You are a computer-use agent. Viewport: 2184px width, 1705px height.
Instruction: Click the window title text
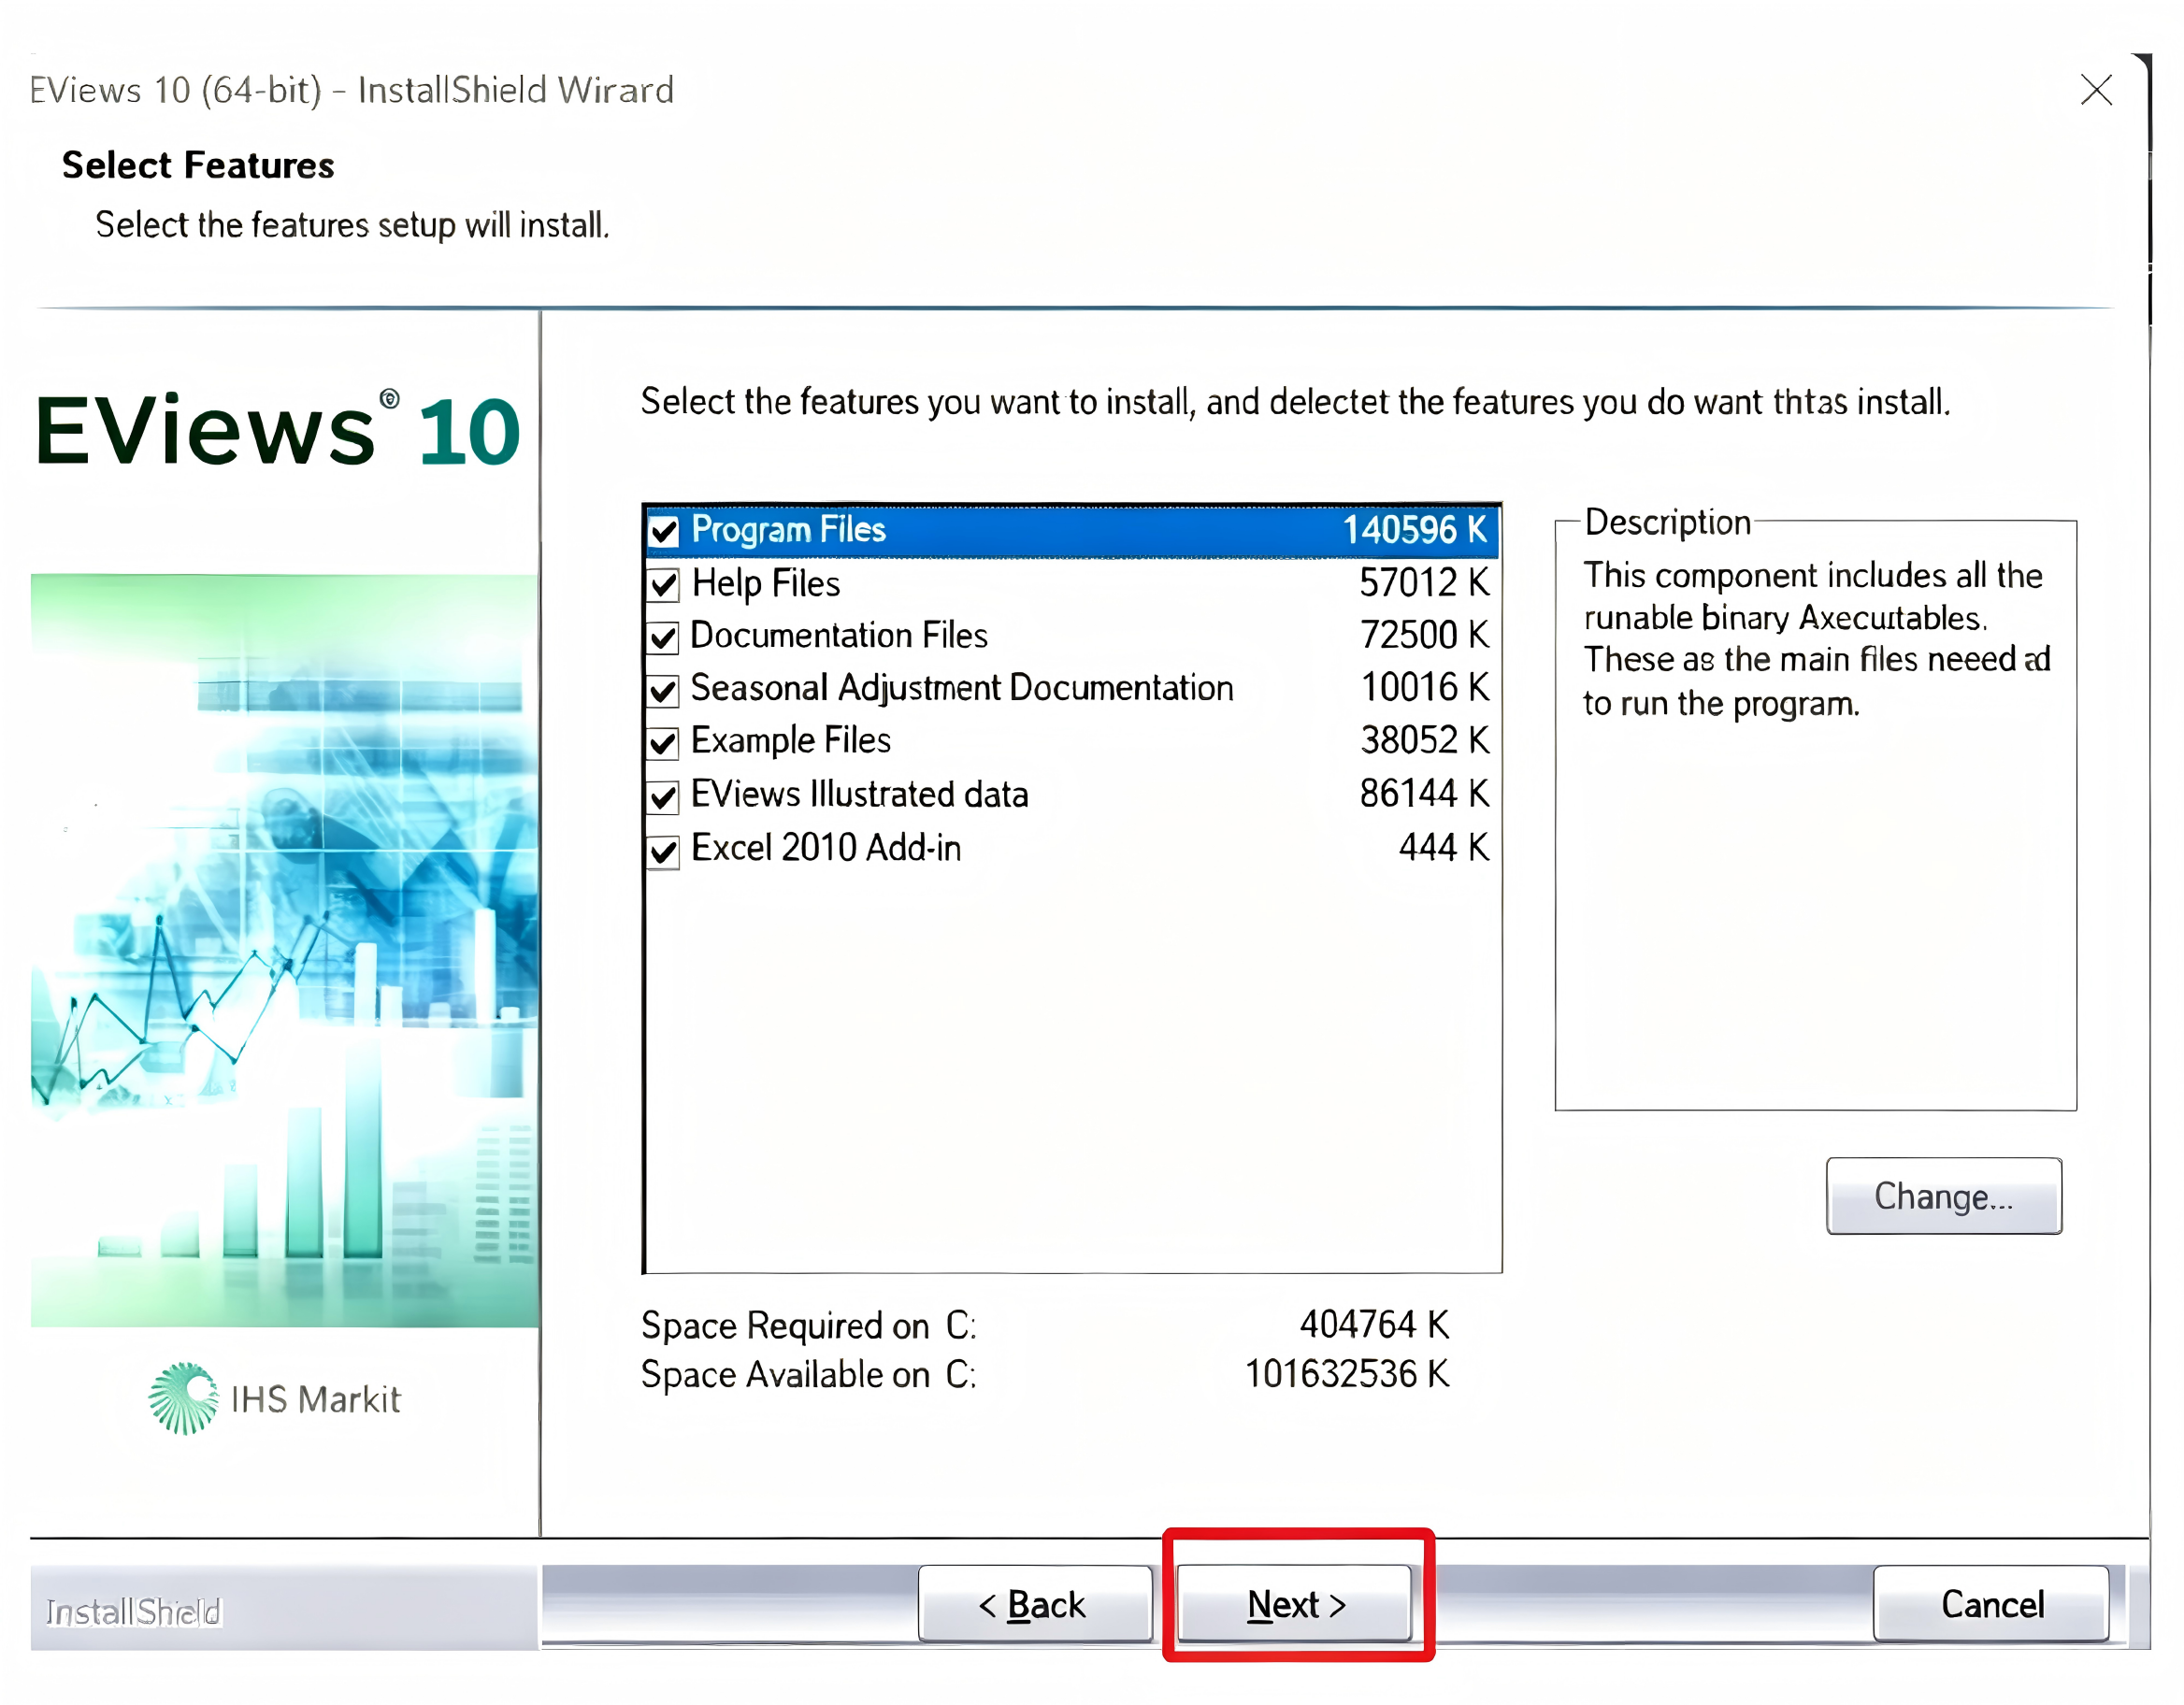pos(351,90)
